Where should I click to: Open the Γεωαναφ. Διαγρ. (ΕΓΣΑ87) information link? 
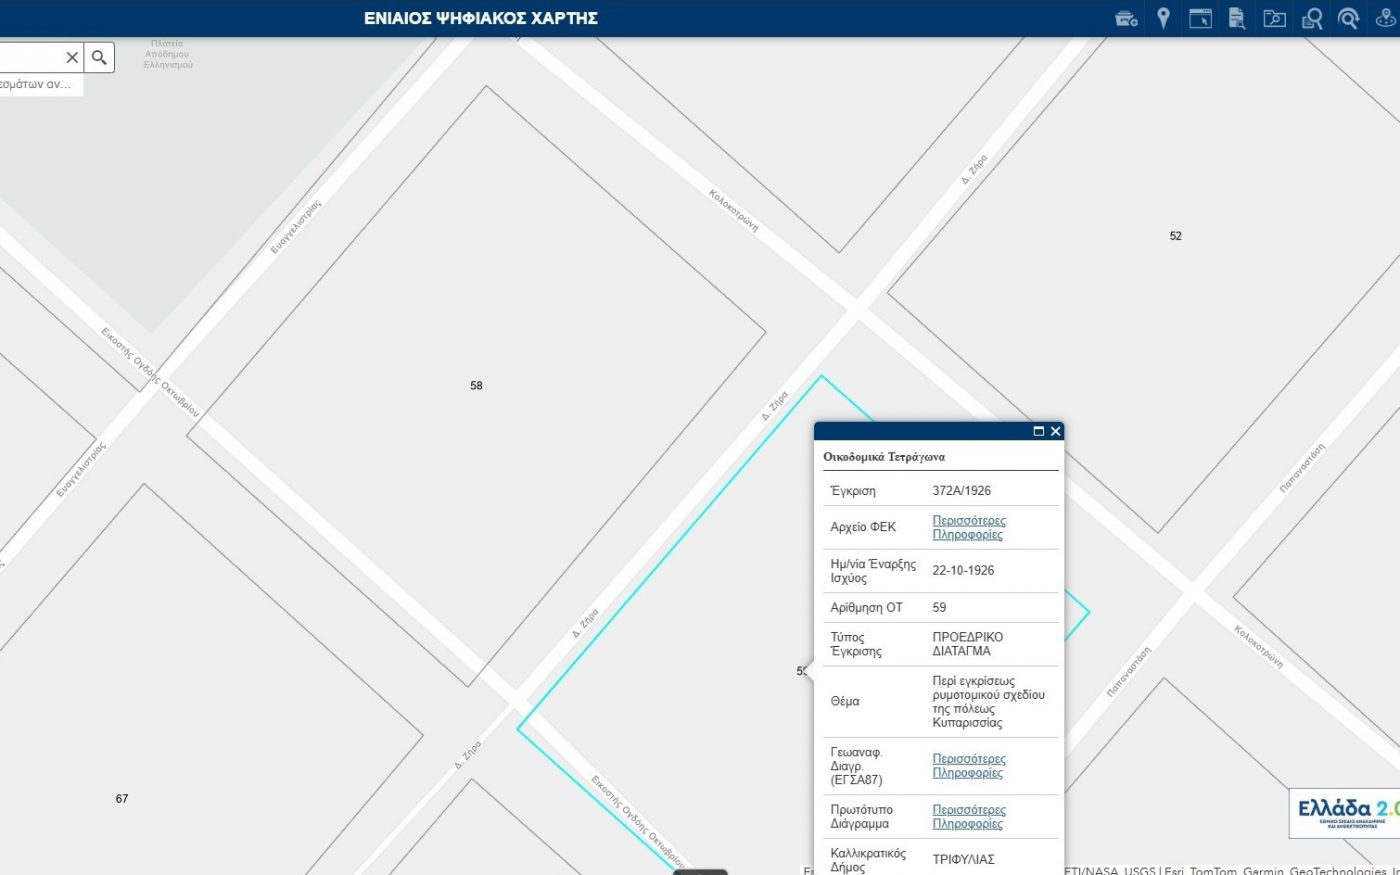tap(969, 766)
